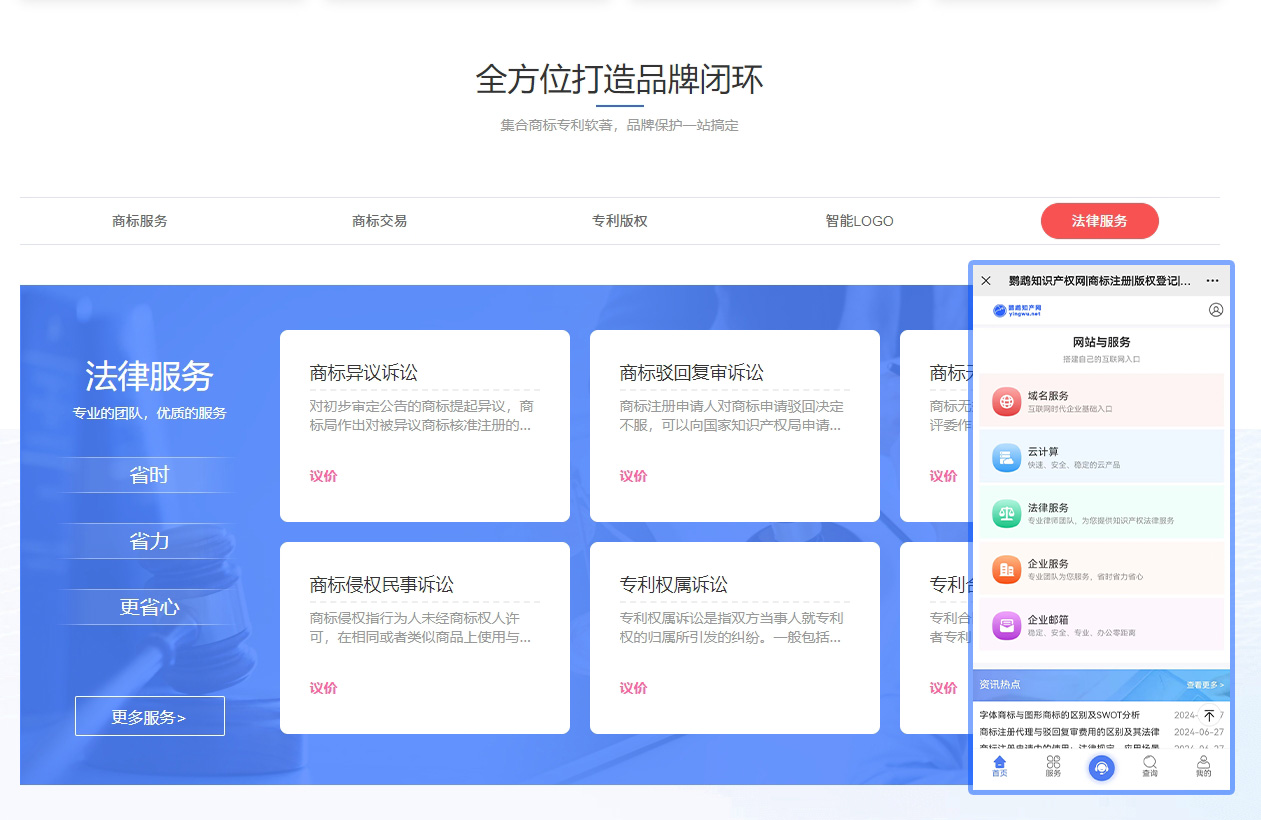Click the scroll-to-top arrow icon
The image size is (1261, 820).
(x=1209, y=716)
